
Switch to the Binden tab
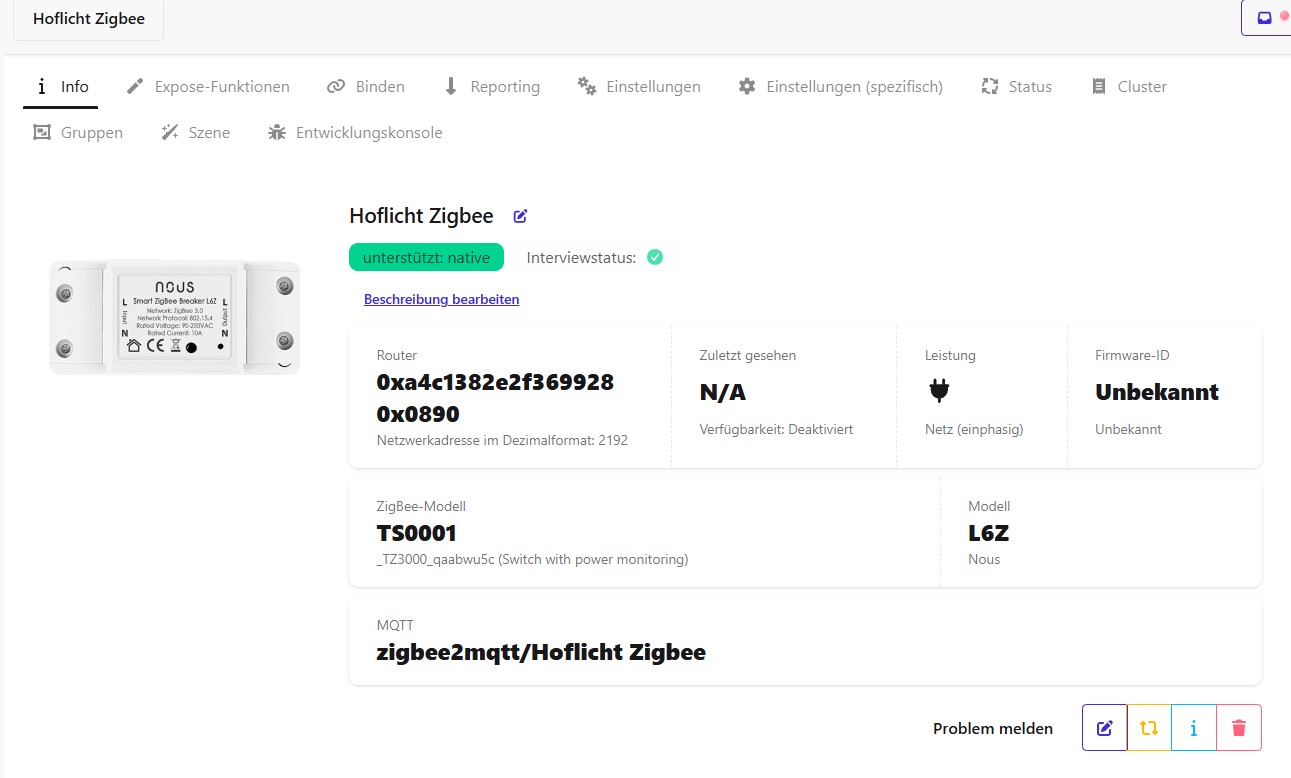pyautogui.click(x=366, y=87)
